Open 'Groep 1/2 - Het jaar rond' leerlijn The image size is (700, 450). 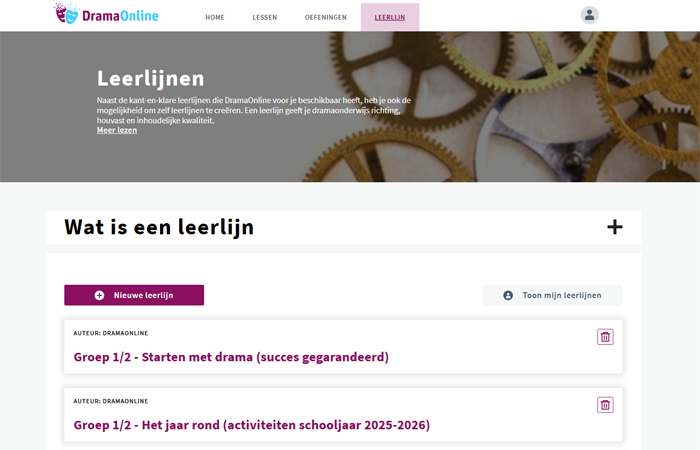point(252,425)
